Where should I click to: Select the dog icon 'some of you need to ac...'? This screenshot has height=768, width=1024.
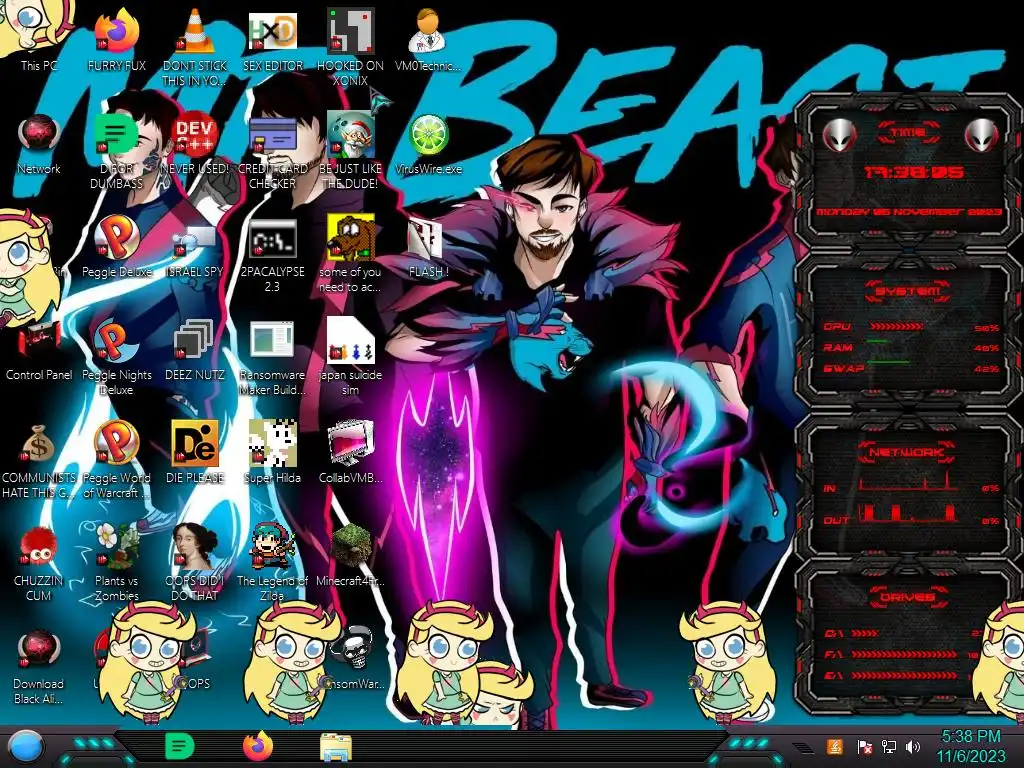tap(350, 253)
